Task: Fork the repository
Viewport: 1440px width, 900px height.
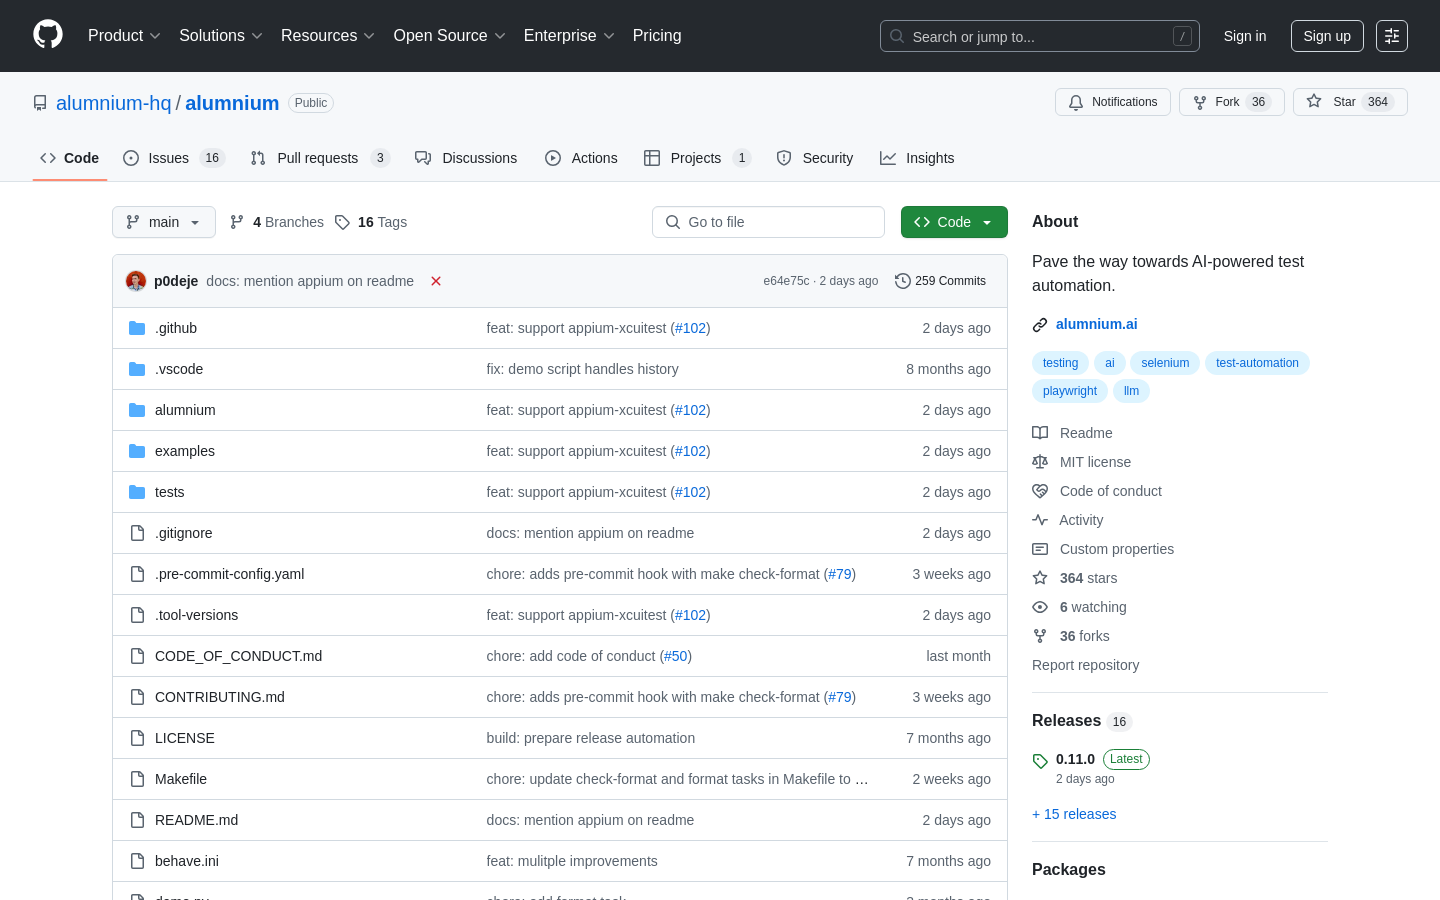Action: pyautogui.click(x=1231, y=102)
